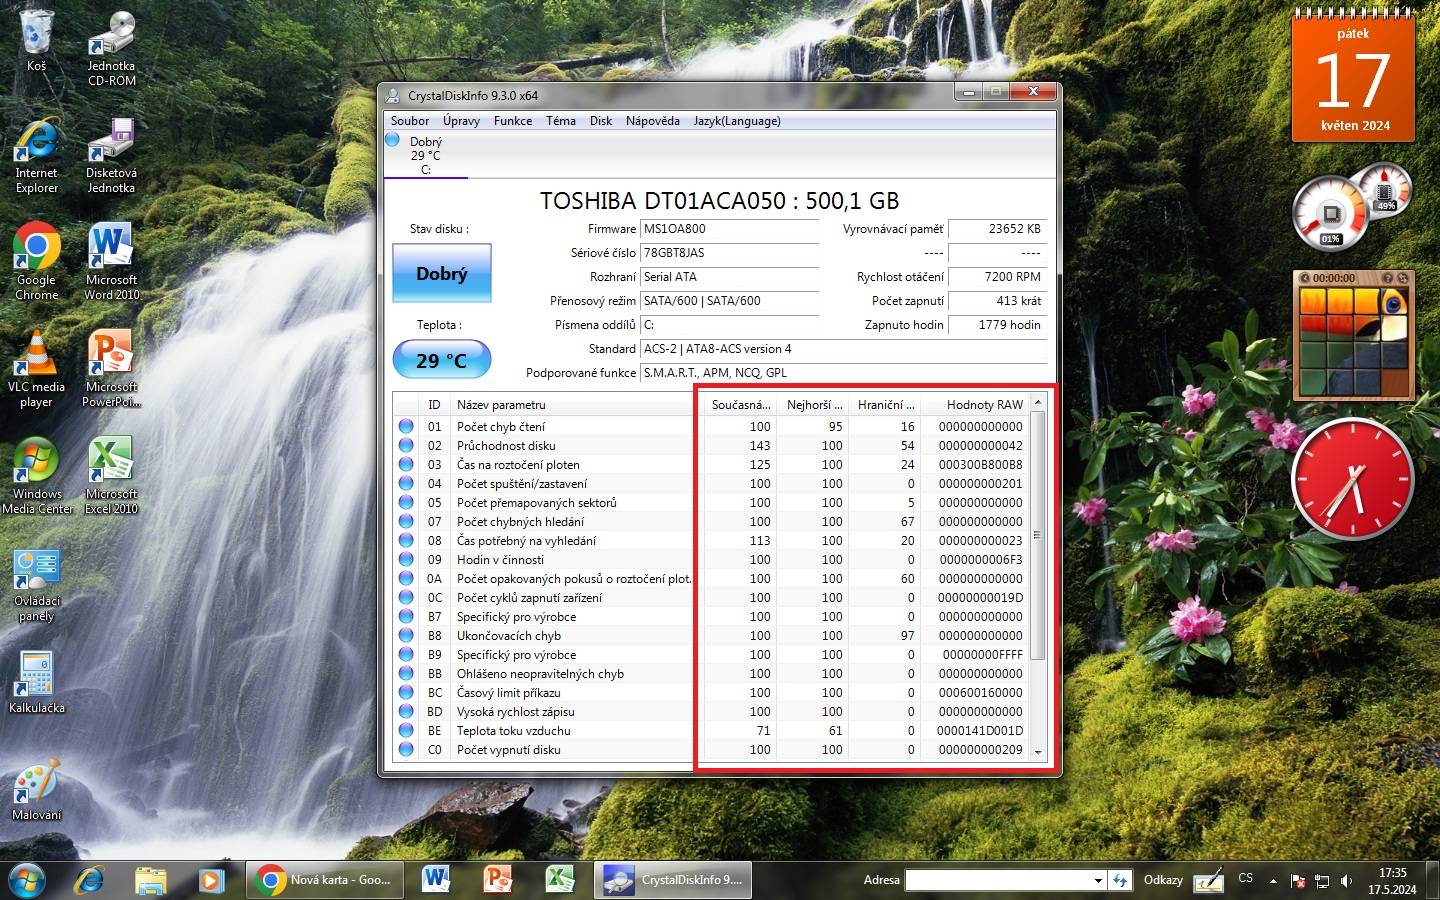Select the Google Chrome desktop icon
This screenshot has height=900, width=1440.
tap(36, 262)
